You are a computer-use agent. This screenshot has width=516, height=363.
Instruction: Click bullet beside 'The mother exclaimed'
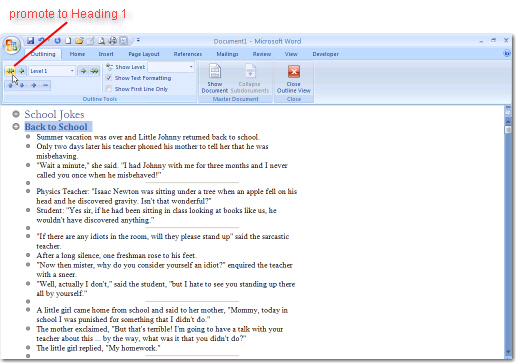[28, 329]
